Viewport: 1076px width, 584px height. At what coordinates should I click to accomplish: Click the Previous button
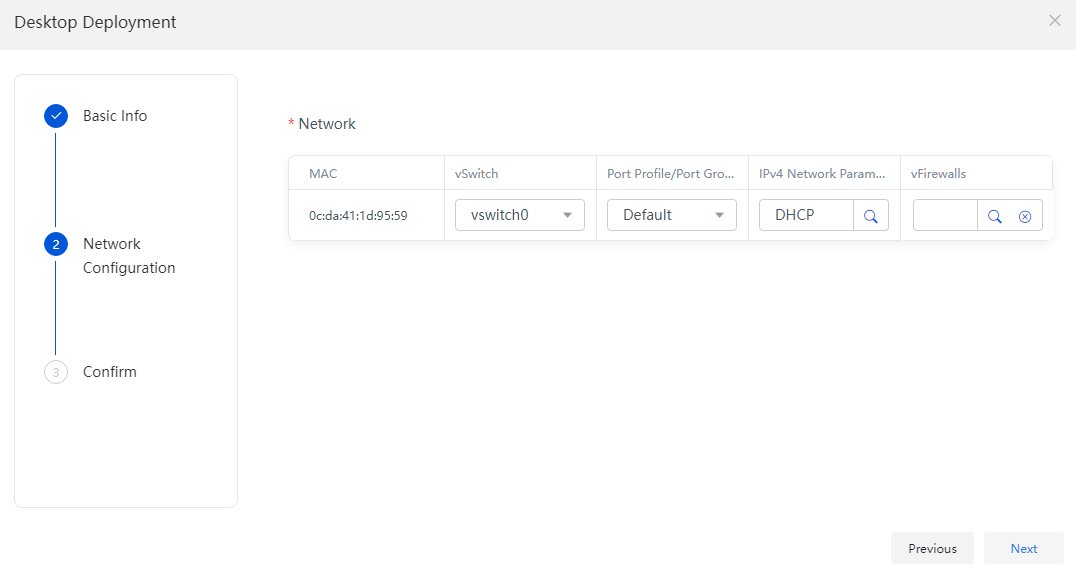coord(932,548)
